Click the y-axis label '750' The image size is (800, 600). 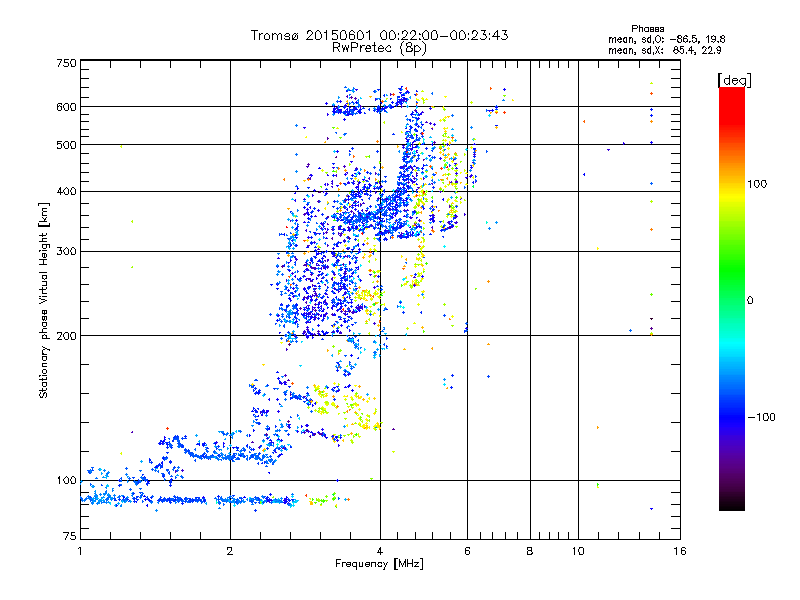66,63
